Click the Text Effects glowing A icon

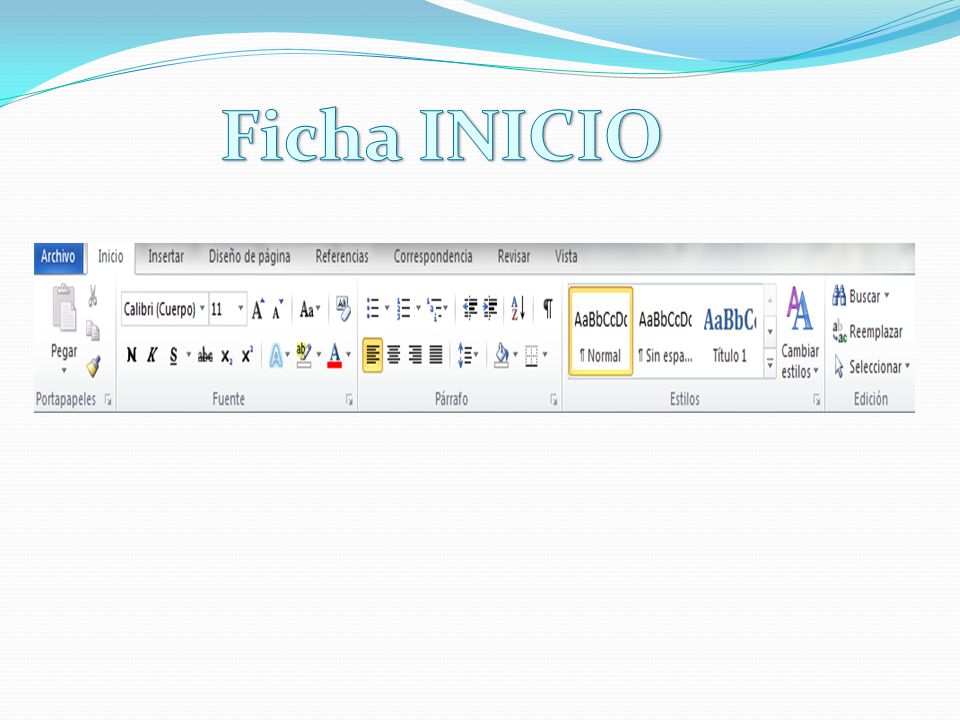[276, 355]
